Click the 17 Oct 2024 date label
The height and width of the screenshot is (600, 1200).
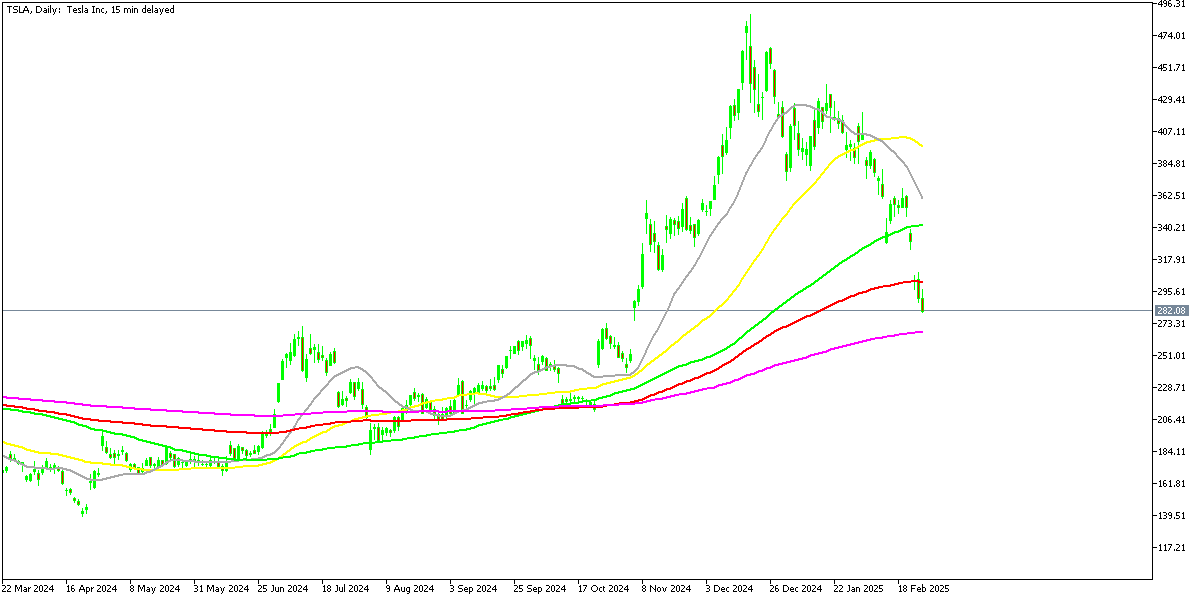pyautogui.click(x=602, y=589)
